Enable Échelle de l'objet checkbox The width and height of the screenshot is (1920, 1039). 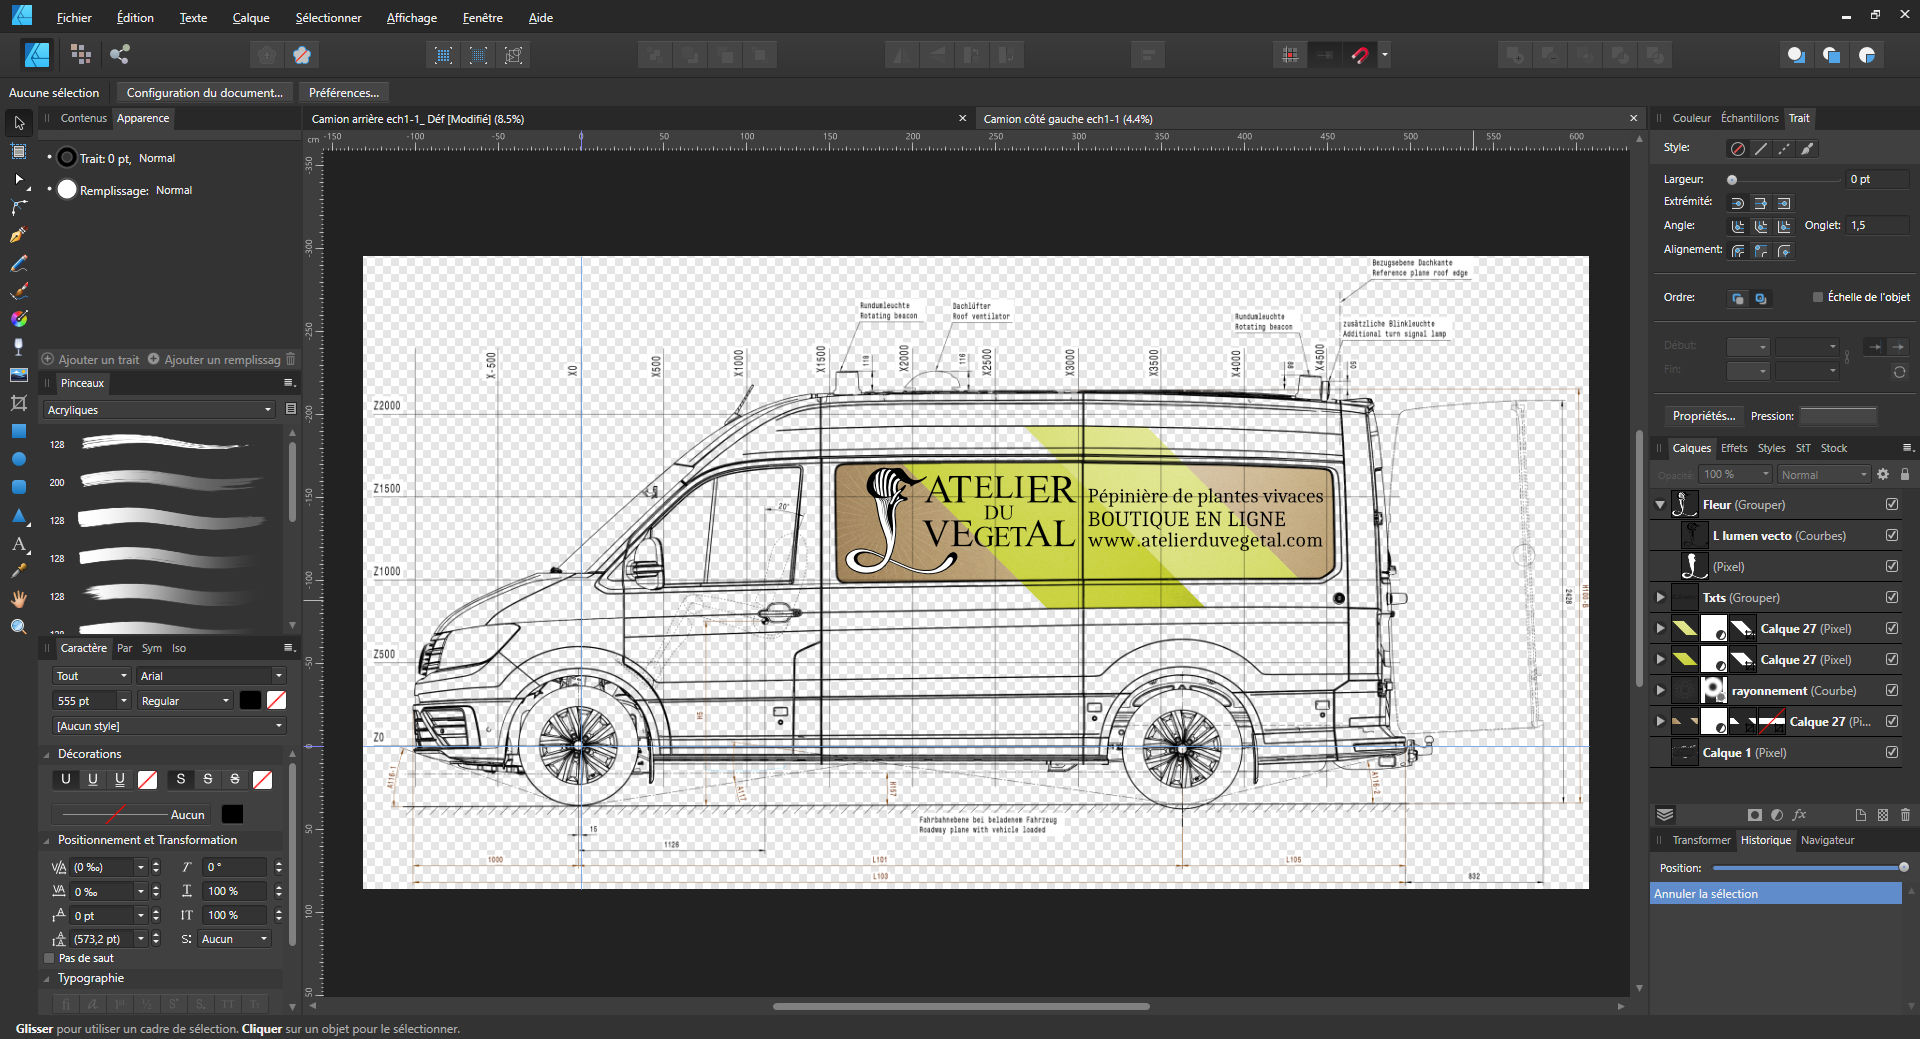[x=1818, y=297]
